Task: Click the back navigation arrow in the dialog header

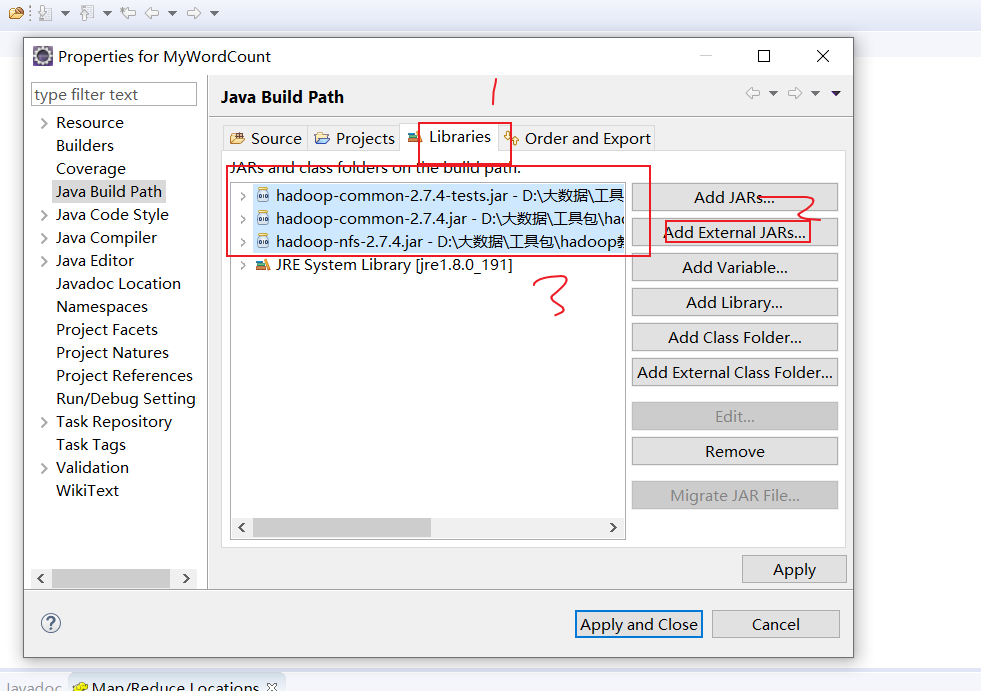Action: (753, 93)
